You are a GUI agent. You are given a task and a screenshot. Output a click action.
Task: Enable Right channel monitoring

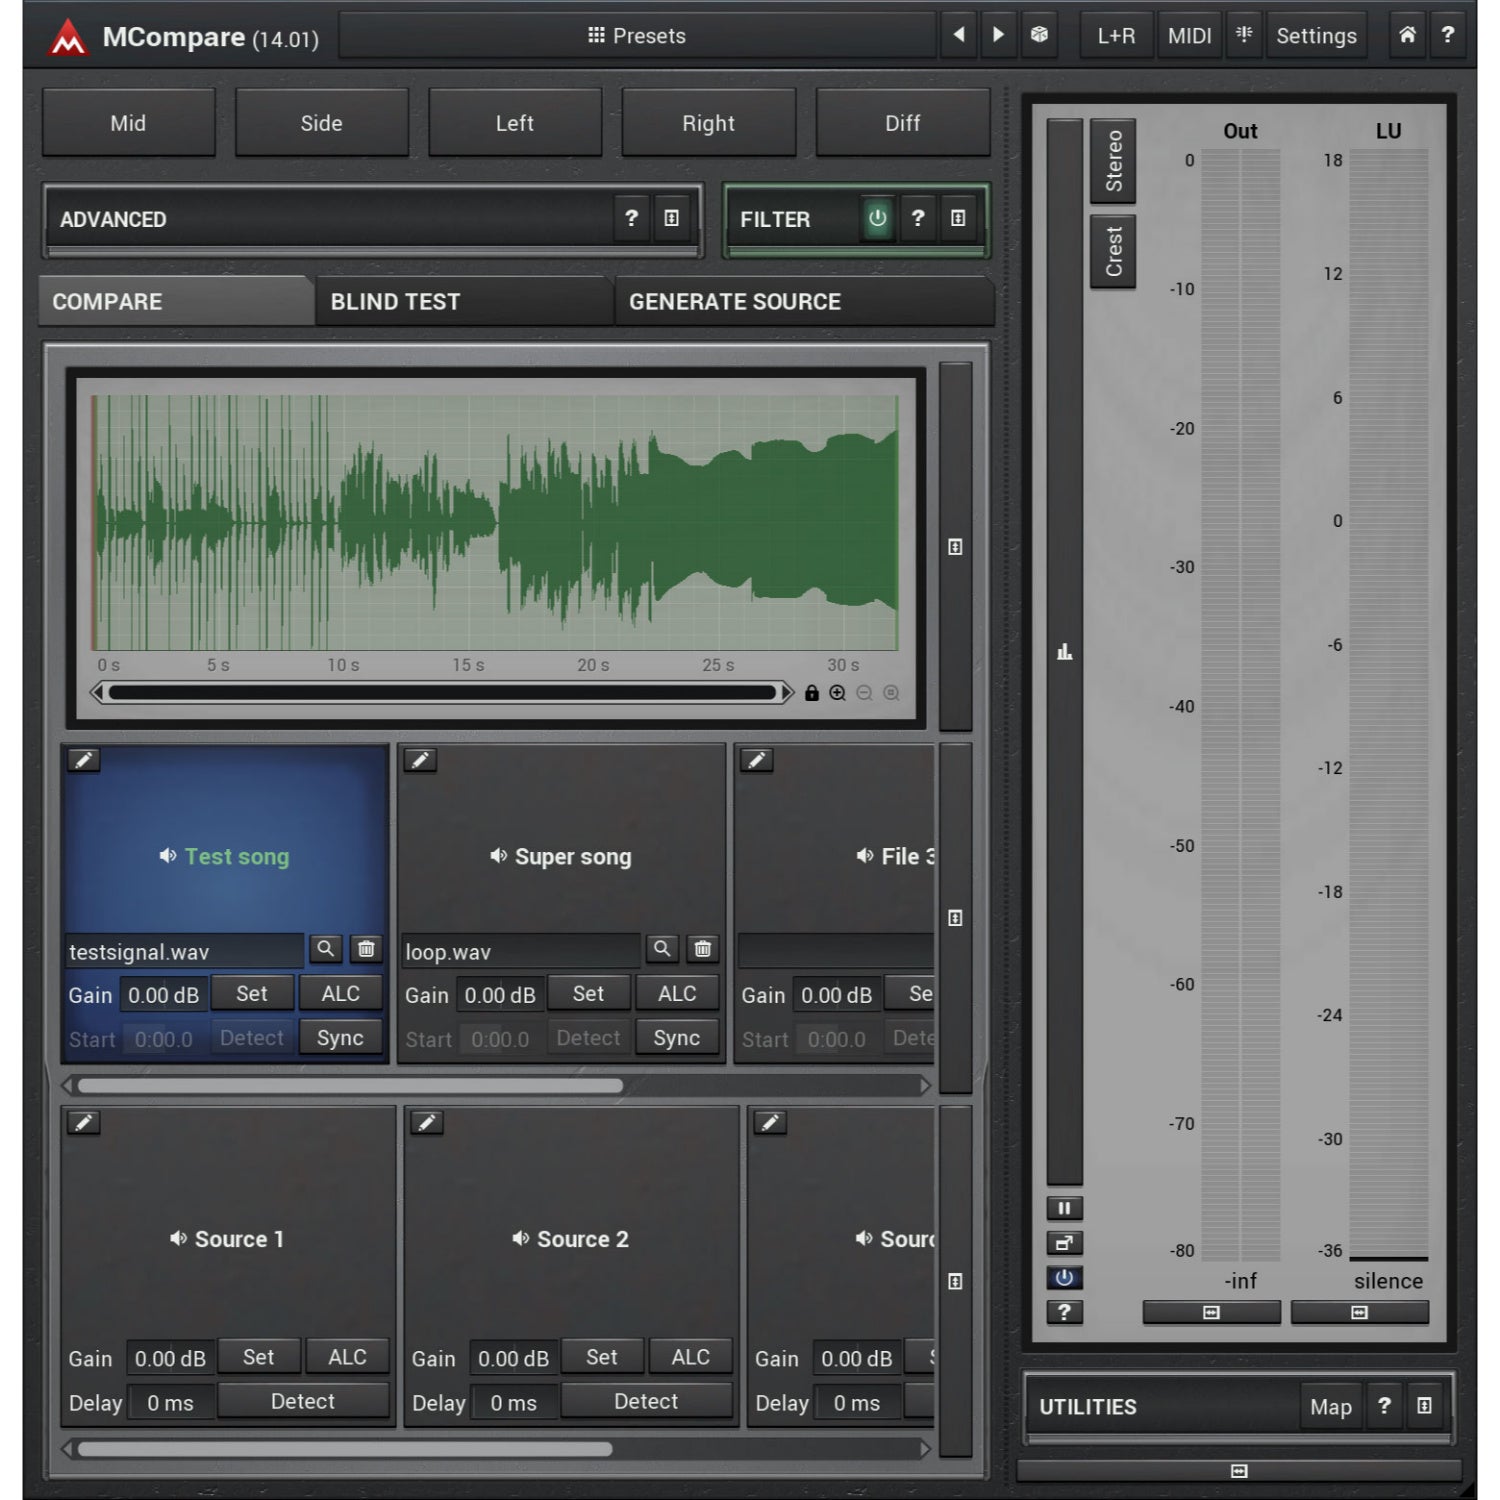[x=708, y=123]
